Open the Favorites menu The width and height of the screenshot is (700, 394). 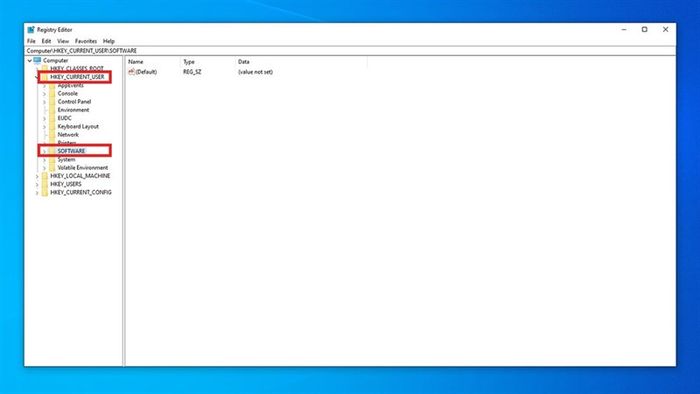click(86, 41)
